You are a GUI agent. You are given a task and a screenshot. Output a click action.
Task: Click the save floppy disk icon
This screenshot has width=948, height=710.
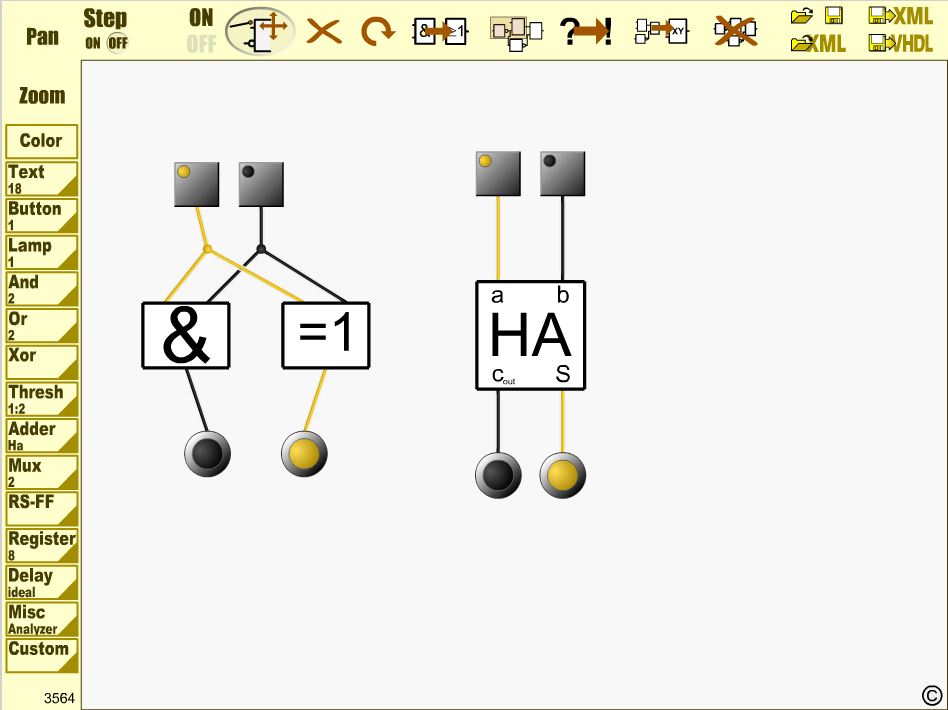coord(833,15)
